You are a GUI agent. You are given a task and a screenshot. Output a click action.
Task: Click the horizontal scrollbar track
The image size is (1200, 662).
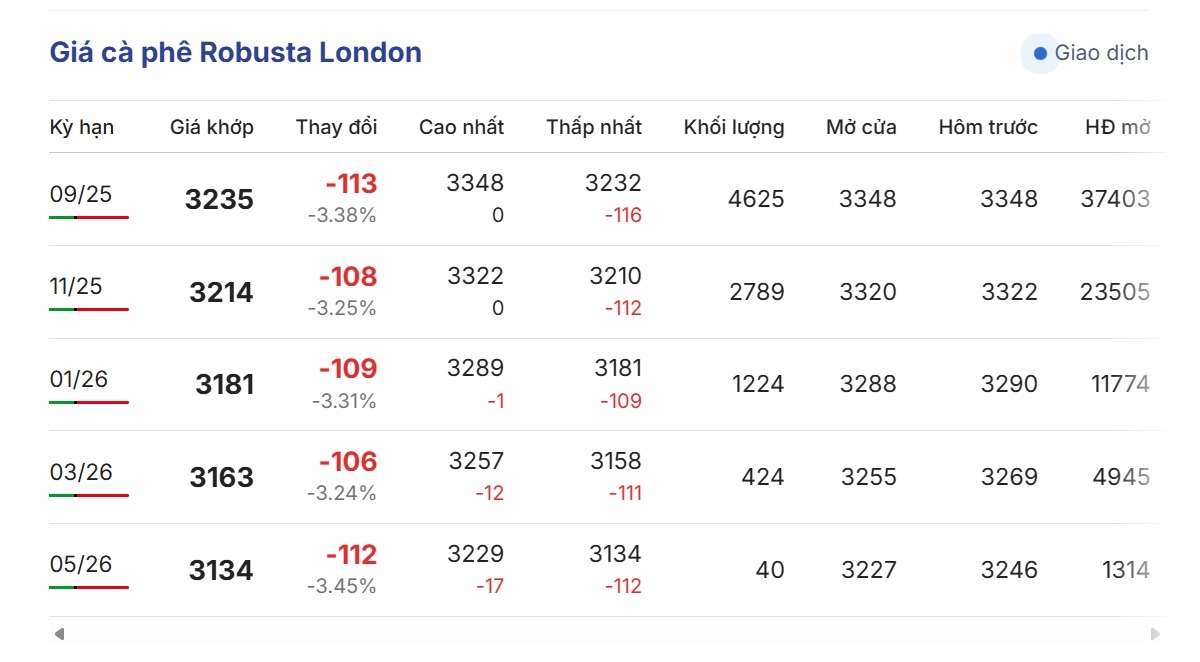[607, 633]
